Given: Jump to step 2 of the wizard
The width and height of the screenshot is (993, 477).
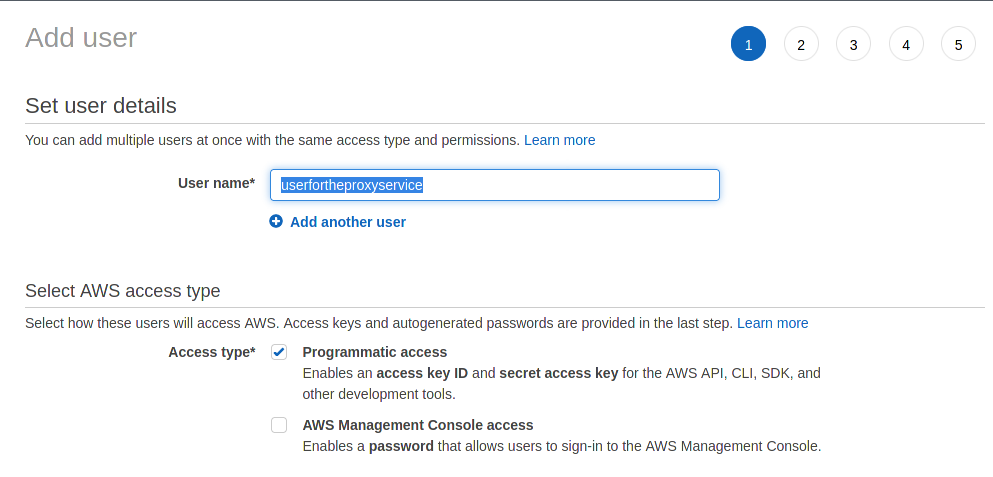Looking at the screenshot, I should pyautogui.click(x=801, y=44).
